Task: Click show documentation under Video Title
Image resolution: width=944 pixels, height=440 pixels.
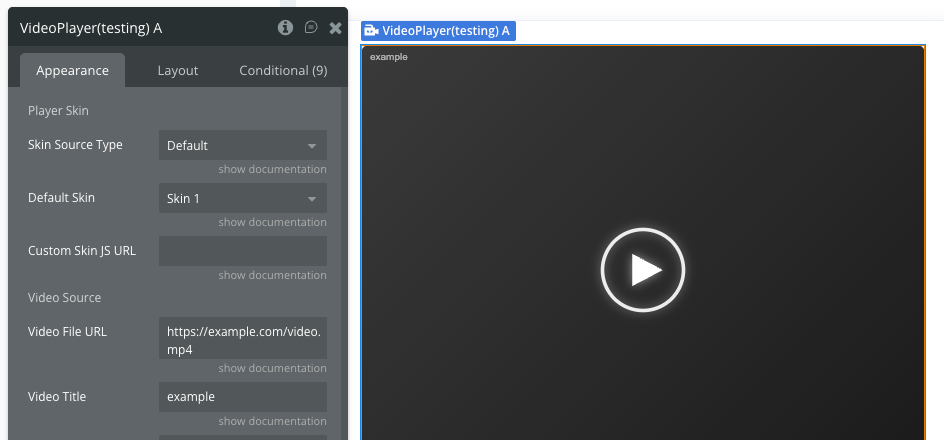Action: pos(272,421)
